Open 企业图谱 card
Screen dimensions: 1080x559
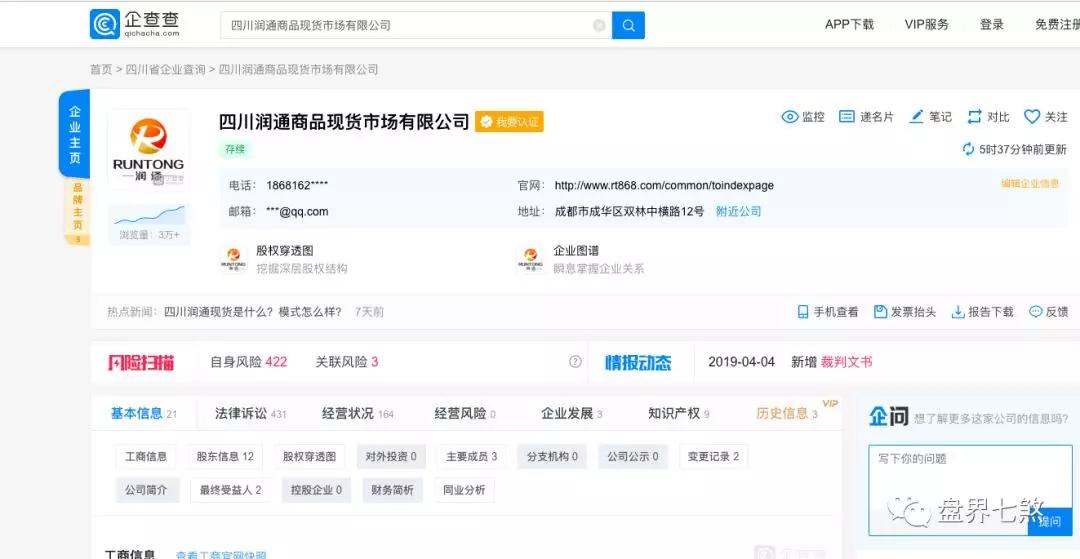click(580, 259)
